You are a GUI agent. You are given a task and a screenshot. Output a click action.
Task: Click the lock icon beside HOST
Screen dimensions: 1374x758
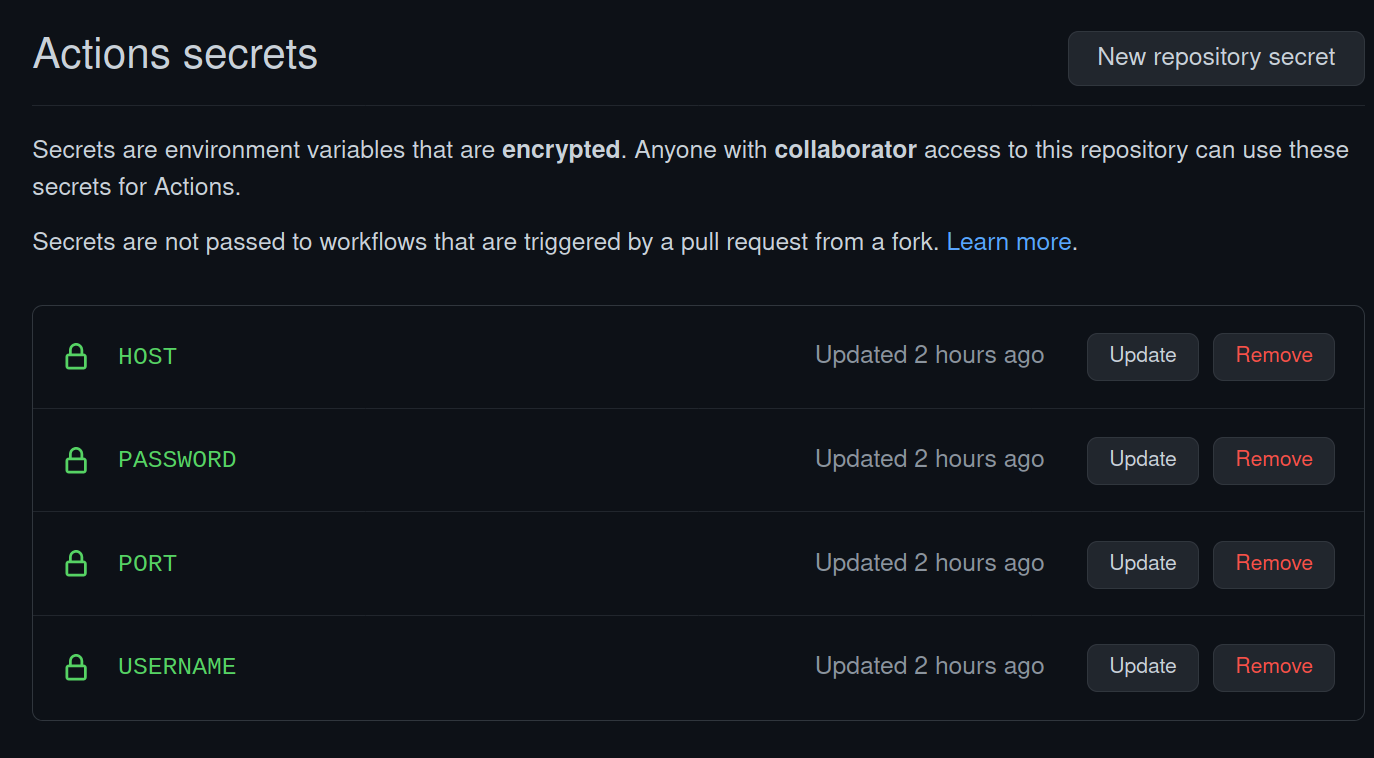(x=76, y=356)
